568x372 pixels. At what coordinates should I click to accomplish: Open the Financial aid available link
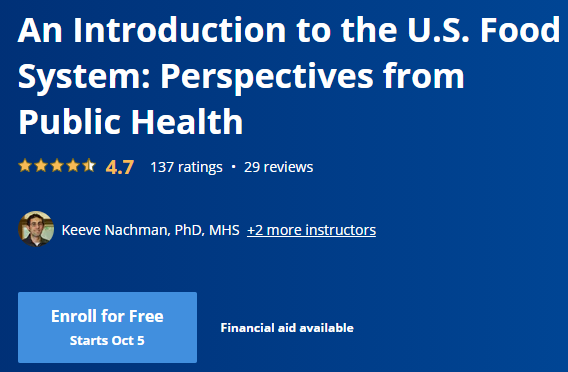(x=287, y=328)
